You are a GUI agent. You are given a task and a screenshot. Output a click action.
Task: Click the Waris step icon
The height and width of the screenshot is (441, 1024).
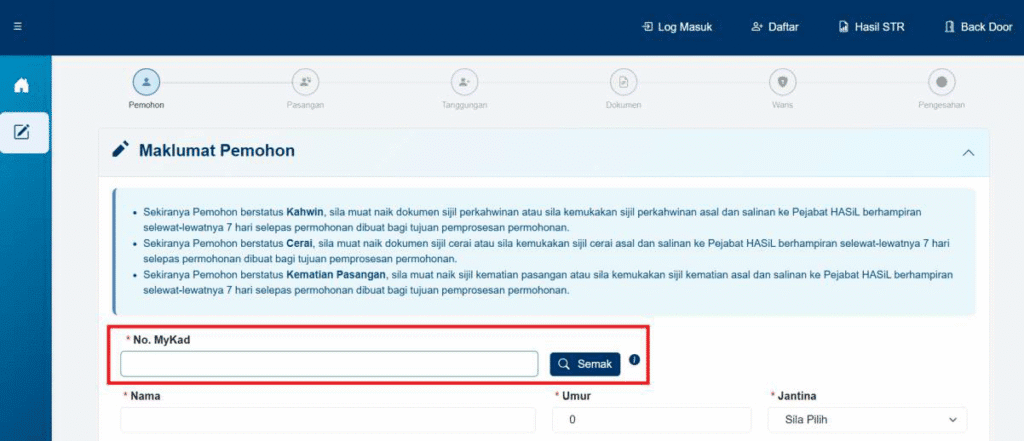click(782, 82)
